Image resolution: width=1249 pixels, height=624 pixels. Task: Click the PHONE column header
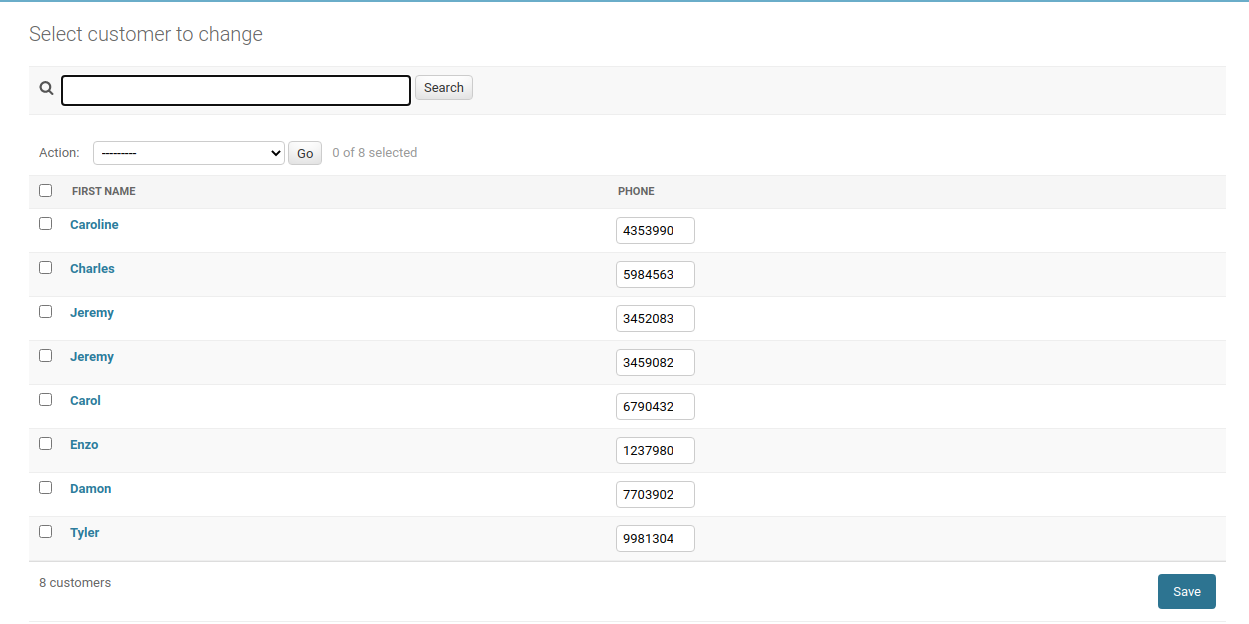point(636,191)
